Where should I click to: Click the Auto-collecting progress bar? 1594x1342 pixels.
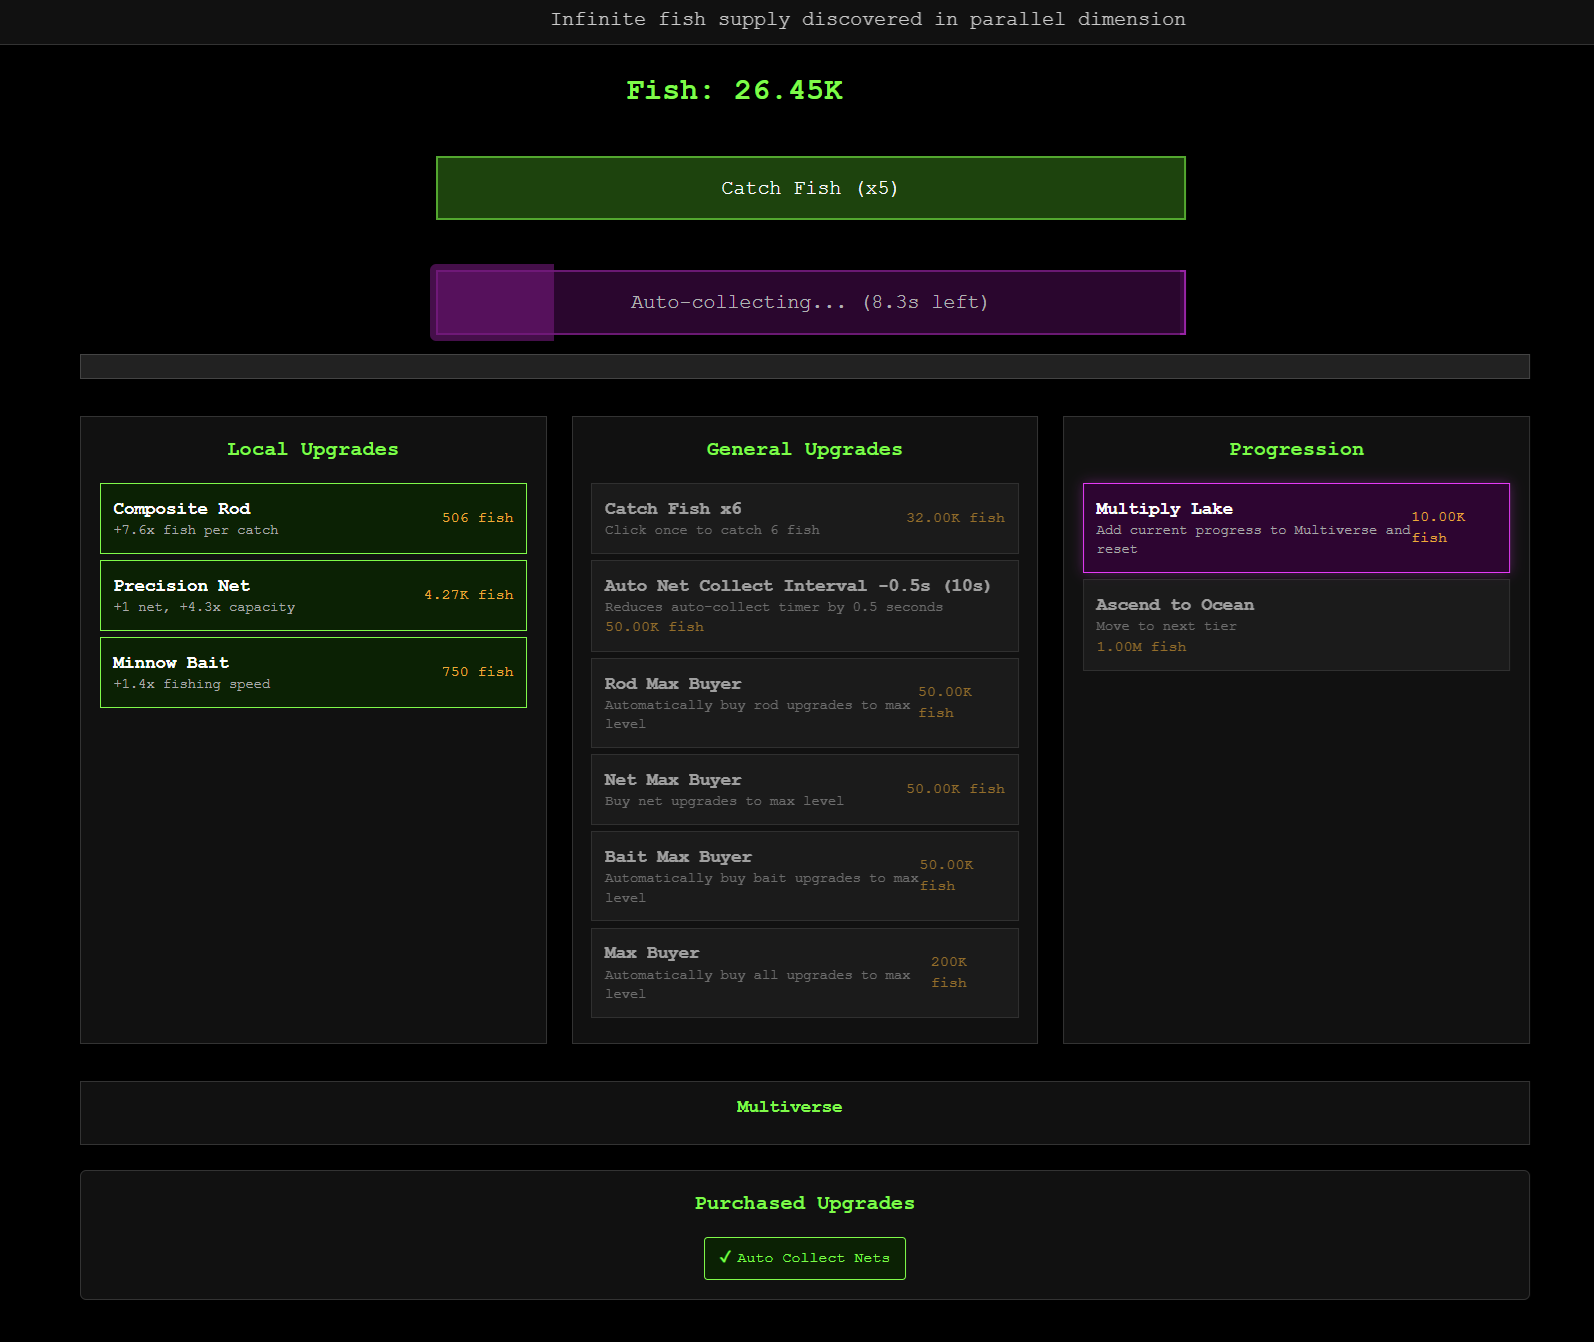(810, 302)
